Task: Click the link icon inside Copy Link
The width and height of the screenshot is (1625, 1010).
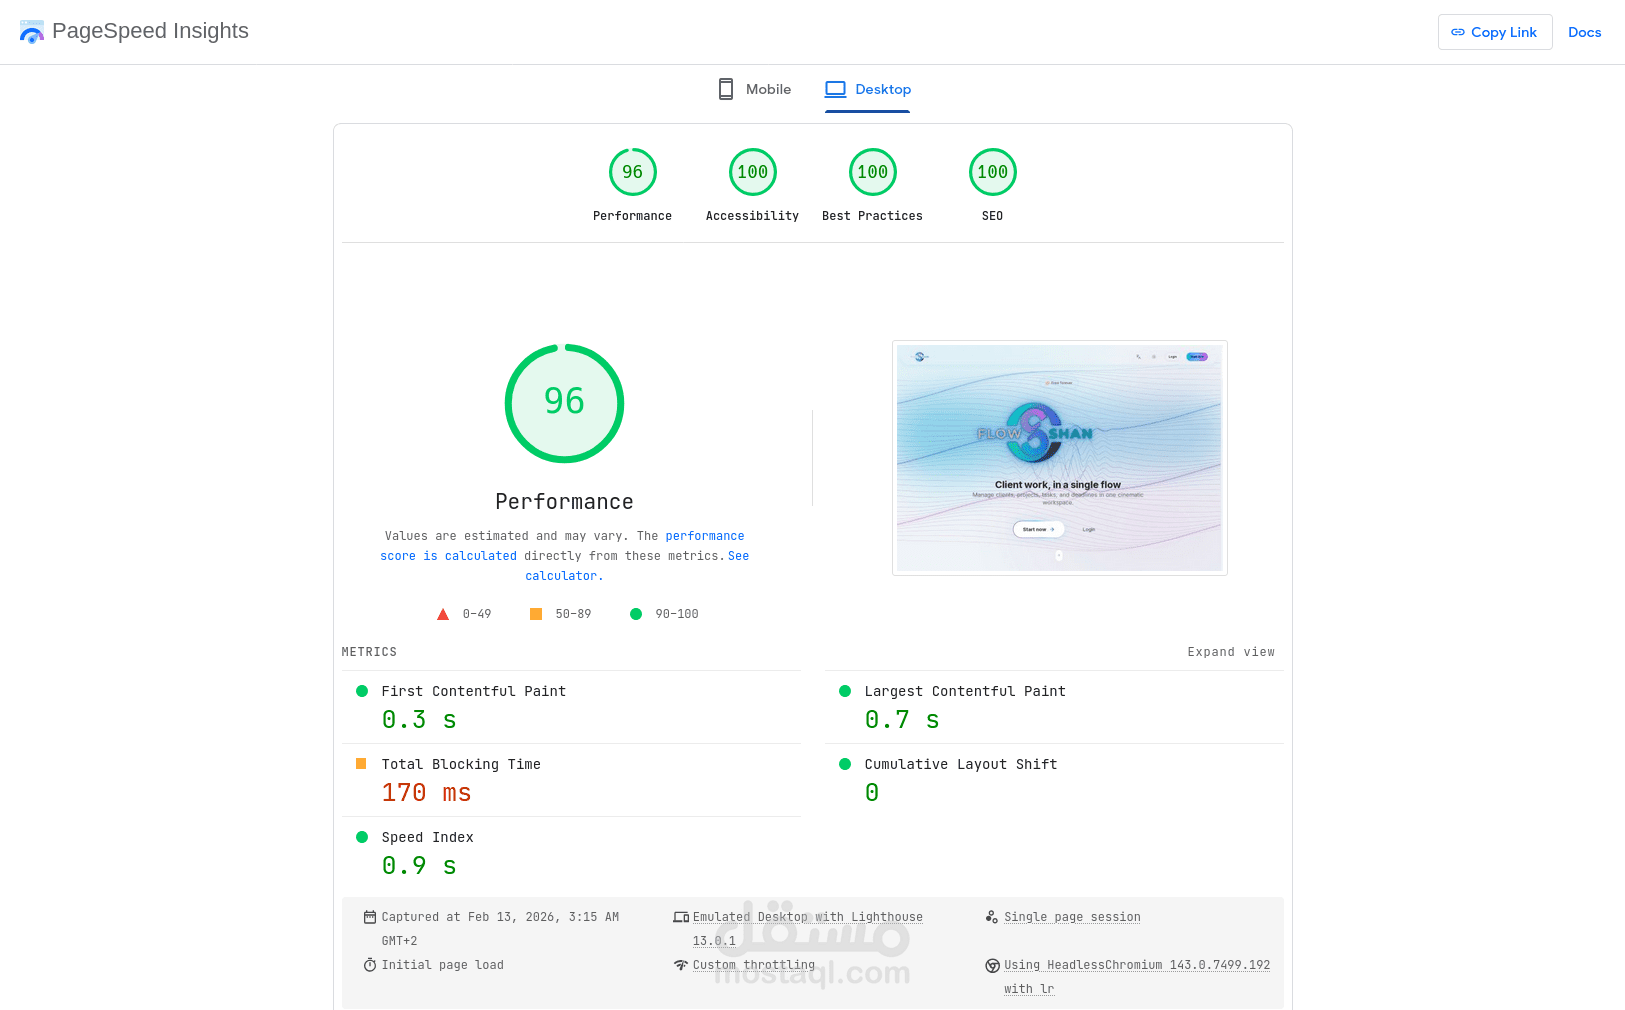Action: click(x=1458, y=32)
